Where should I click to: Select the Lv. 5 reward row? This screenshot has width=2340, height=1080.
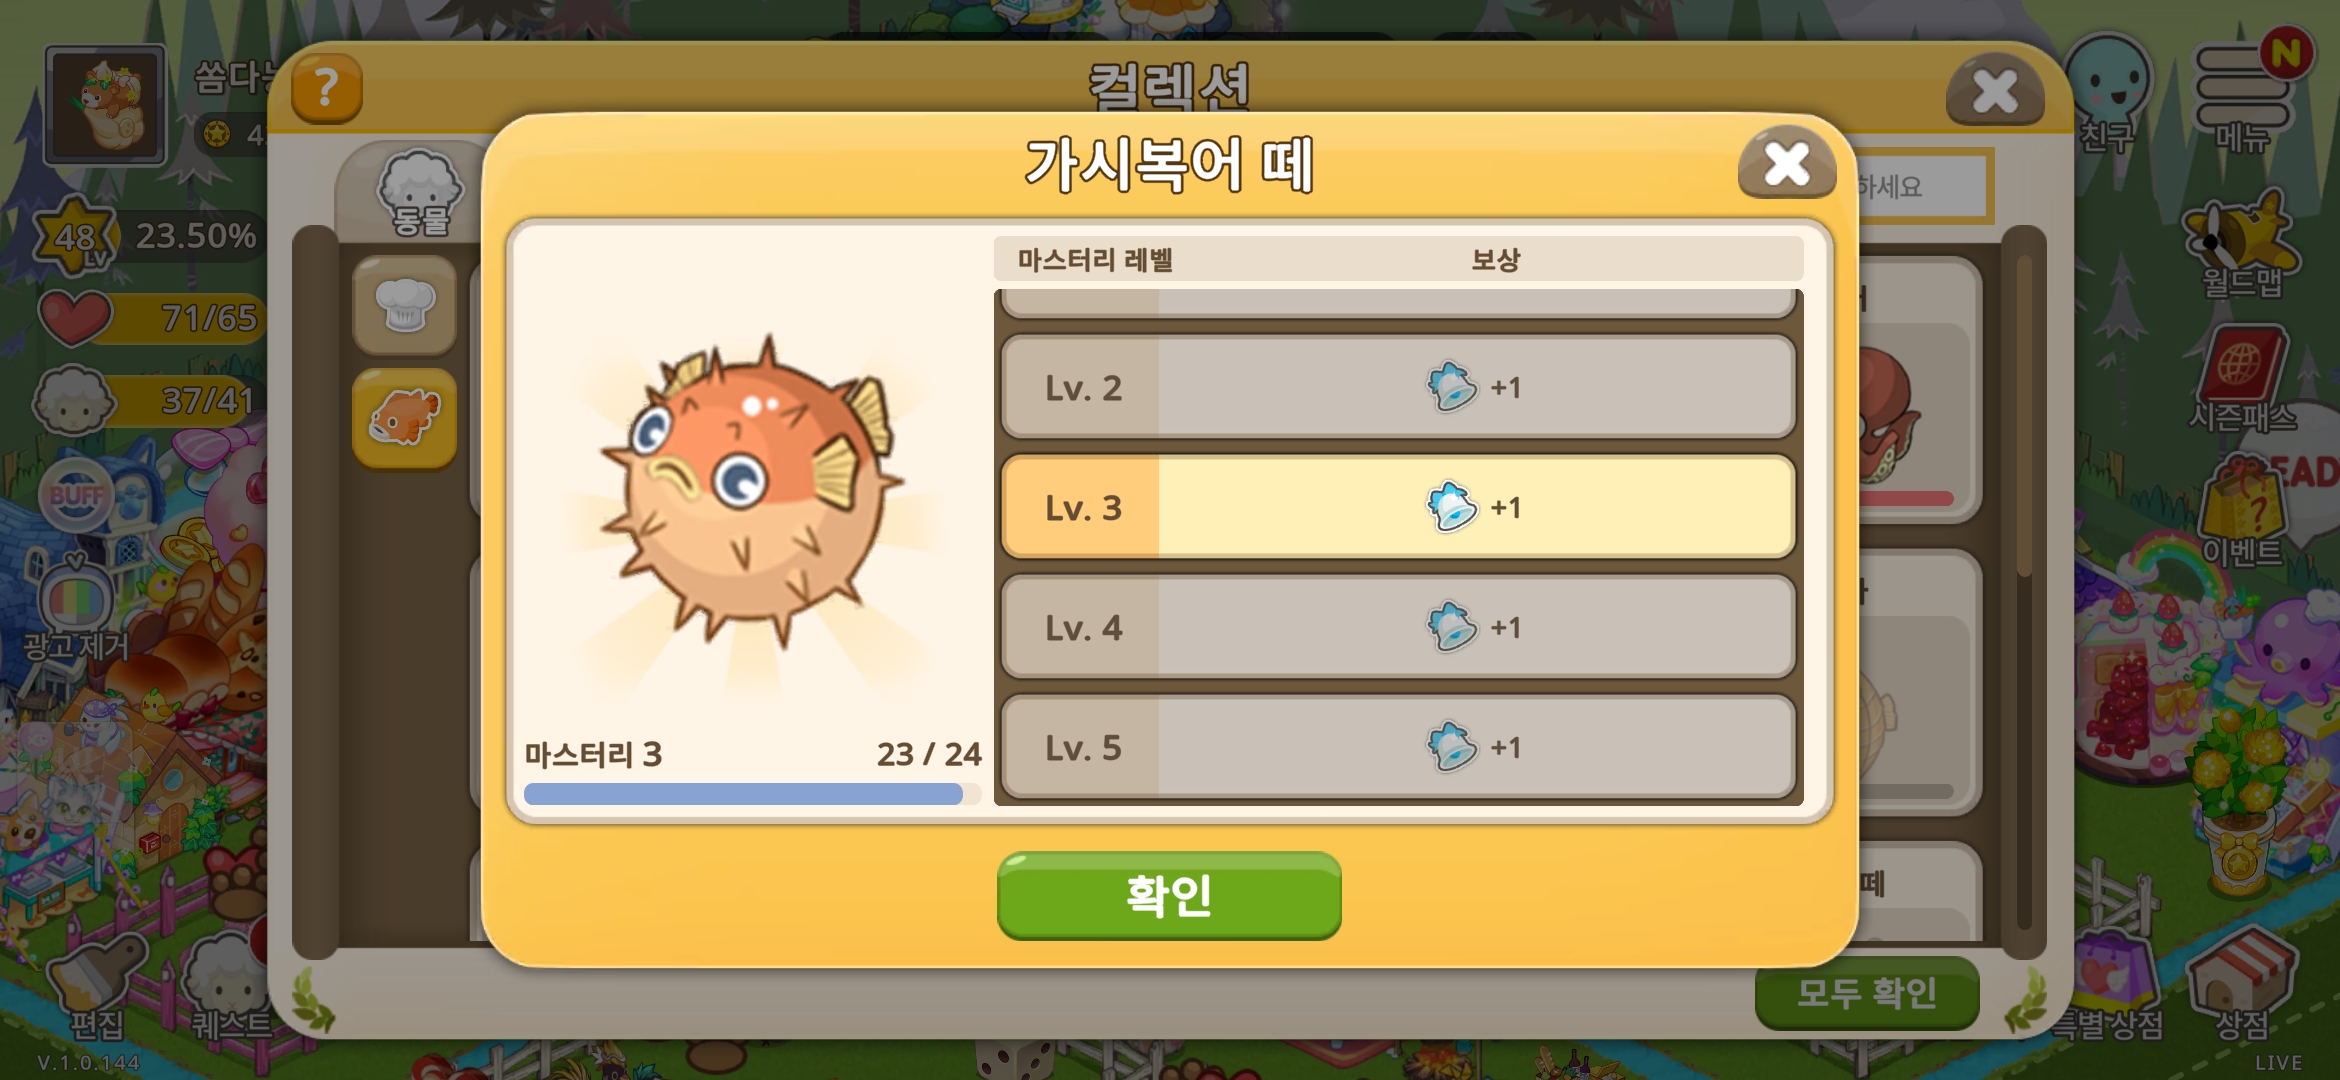(x=1398, y=747)
